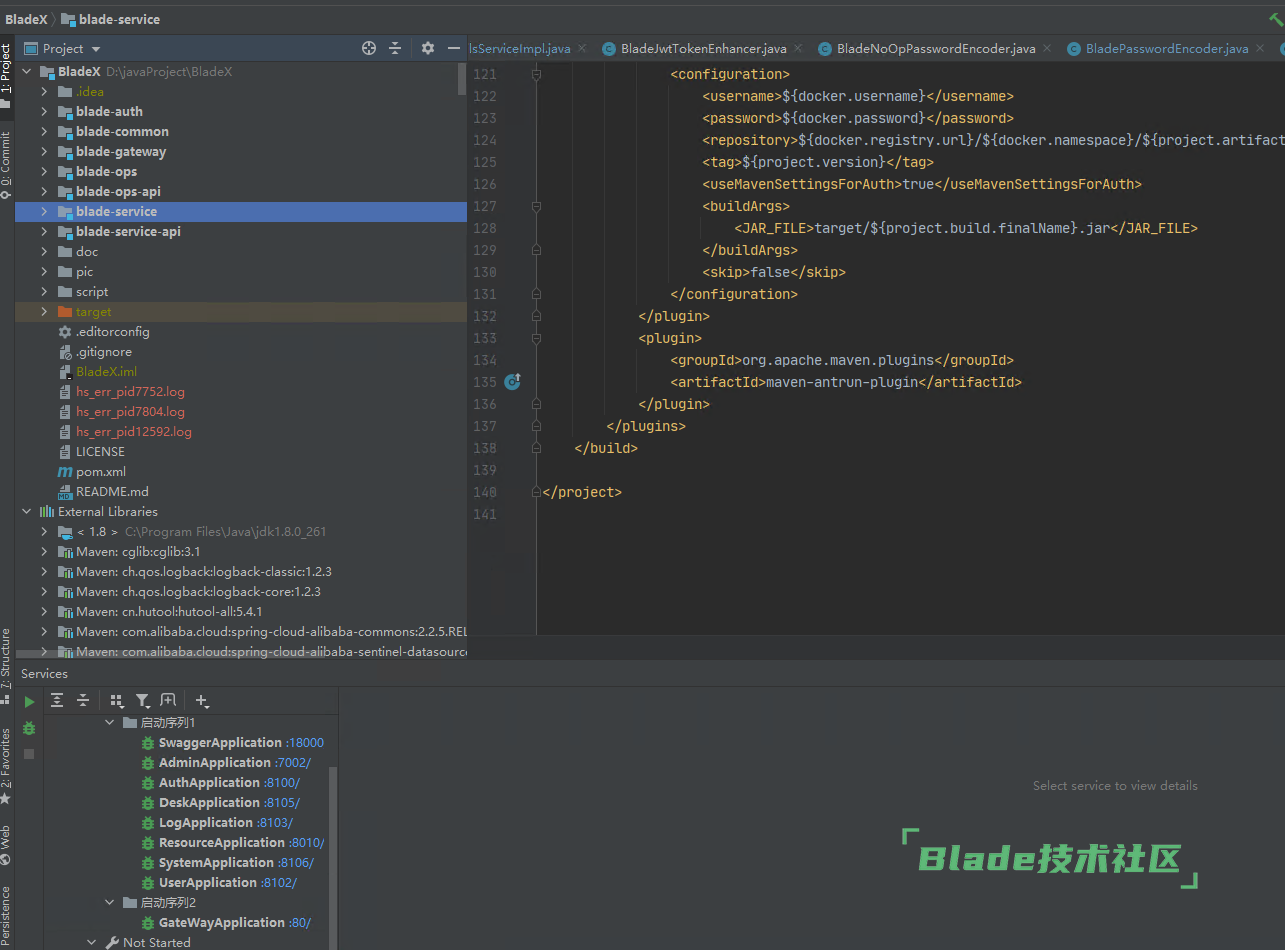Viewport: 1285px width, 950px height.
Task: Click the bug icon beside GateWayApplication
Action: click(x=148, y=923)
